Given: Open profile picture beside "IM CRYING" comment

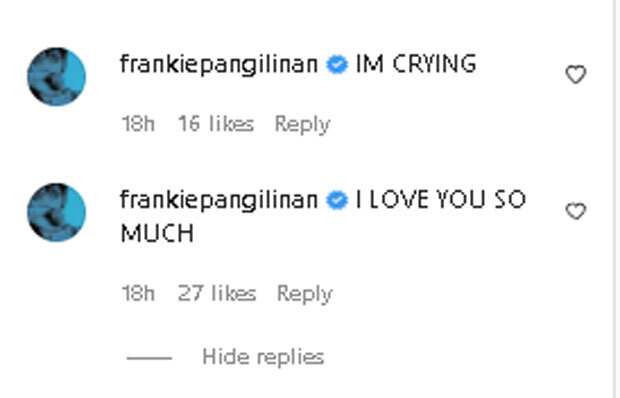Looking at the screenshot, I should coord(57,77).
